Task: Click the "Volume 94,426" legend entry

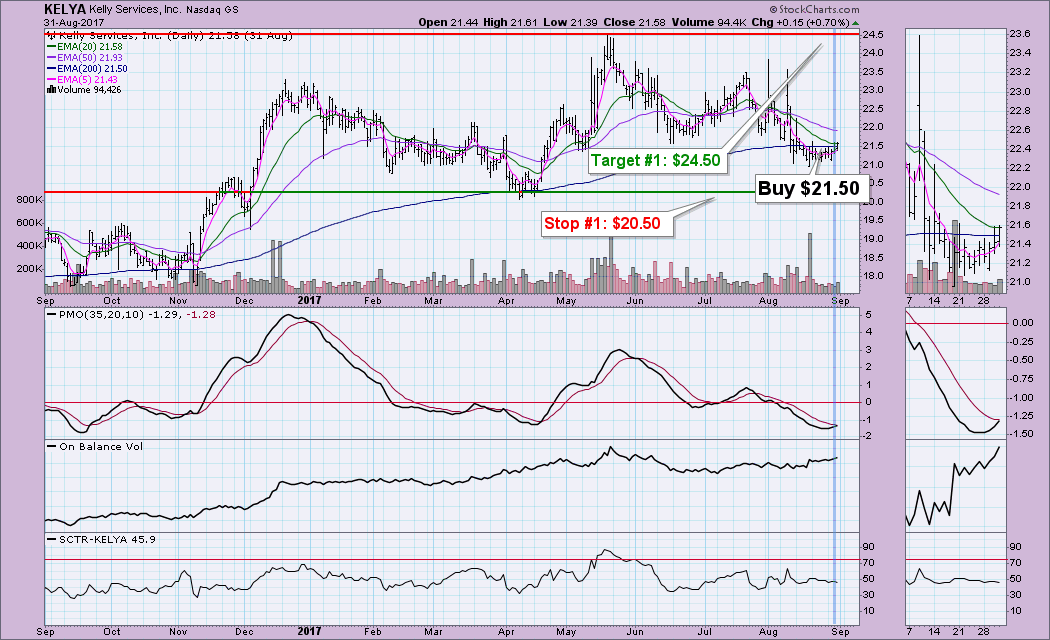Action: pyautogui.click(x=89, y=90)
